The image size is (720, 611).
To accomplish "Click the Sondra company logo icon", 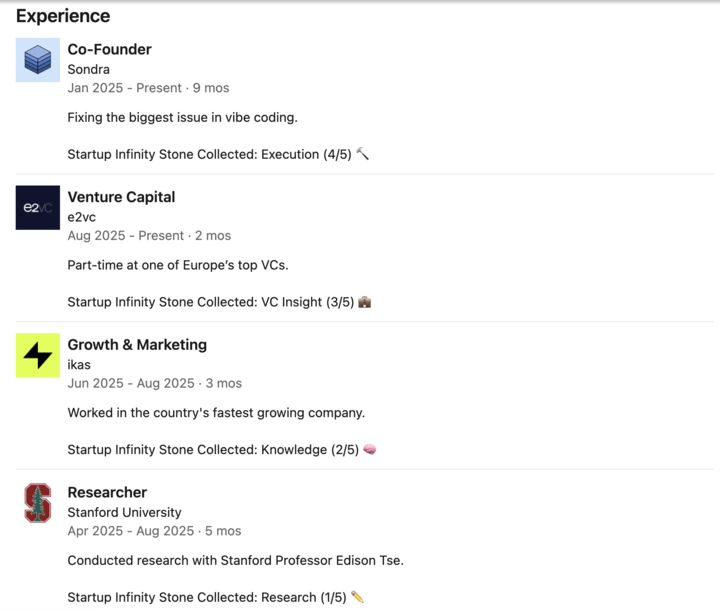I will 38,59.
